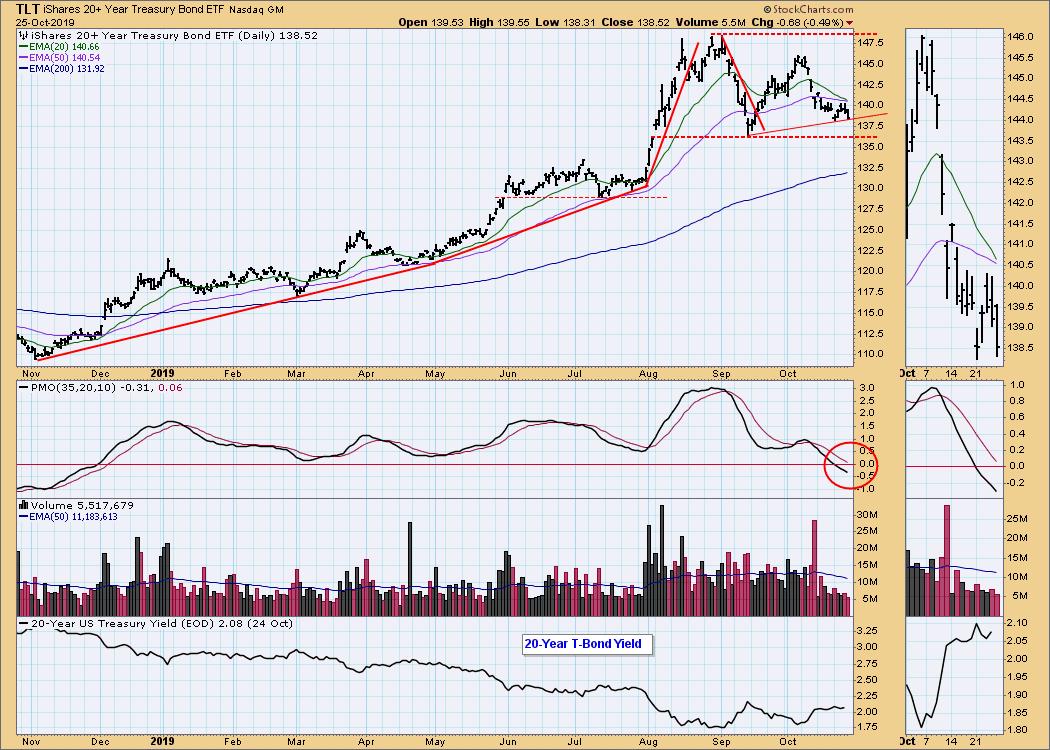This screenshot has width=1050, height=750.
Task: Click the (Daily) 138.52 price legend
Action: [x=279, y=35]
